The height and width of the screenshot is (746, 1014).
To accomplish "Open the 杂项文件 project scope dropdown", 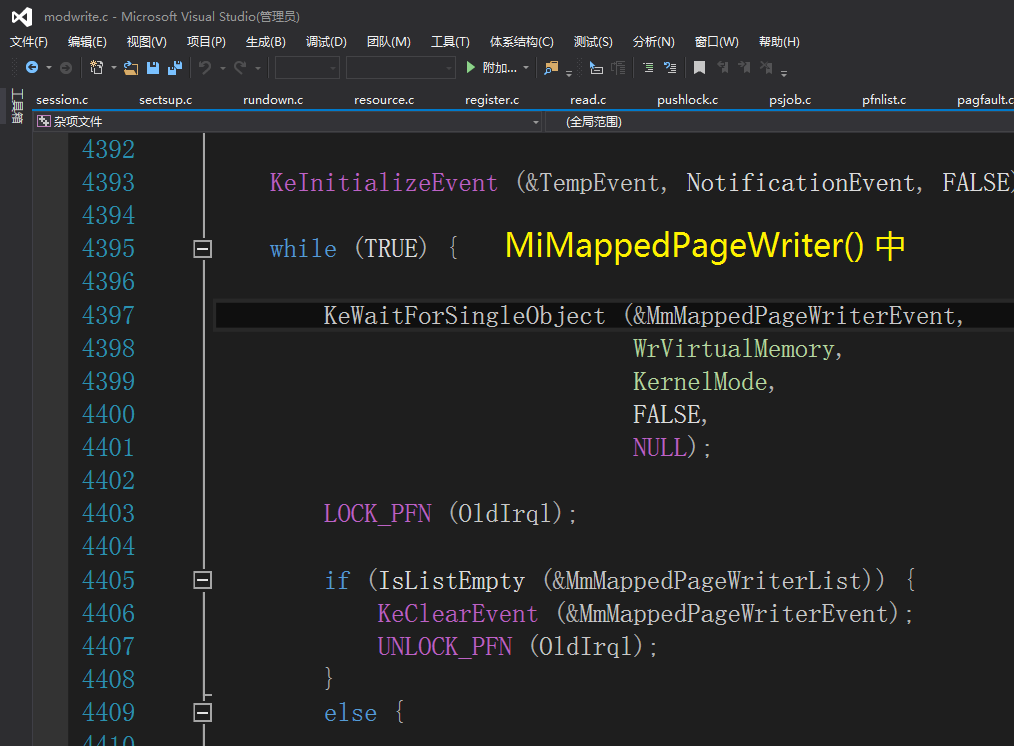I will (x=288, y=122).
